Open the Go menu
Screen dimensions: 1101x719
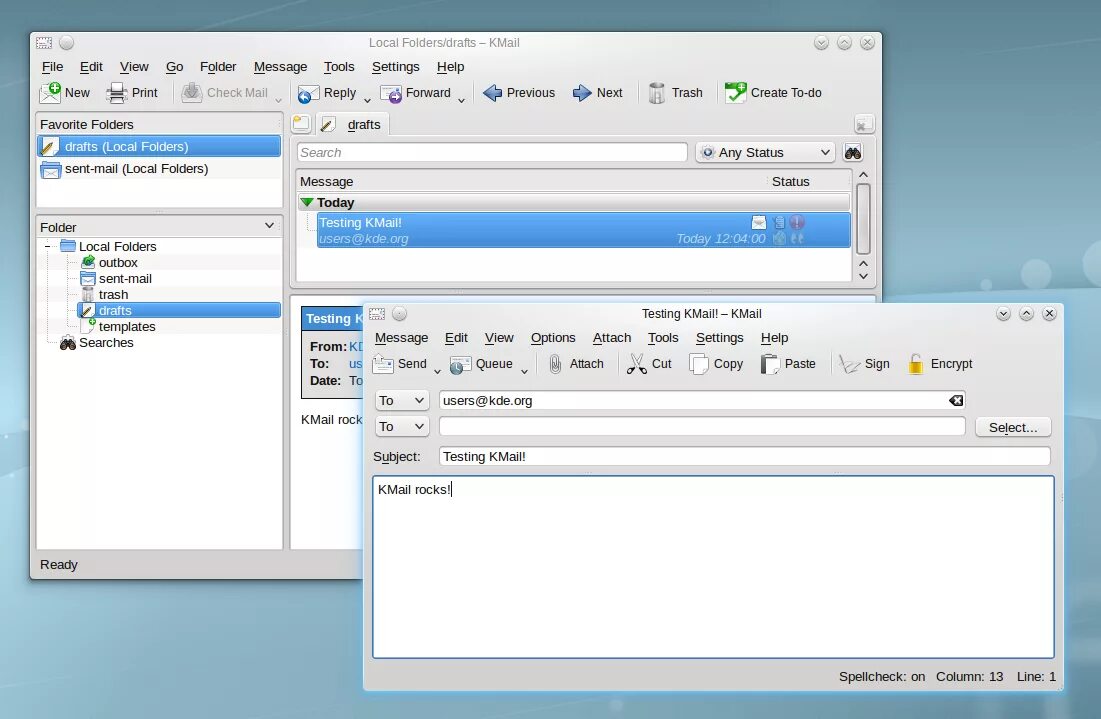click(x=174, y=67)
